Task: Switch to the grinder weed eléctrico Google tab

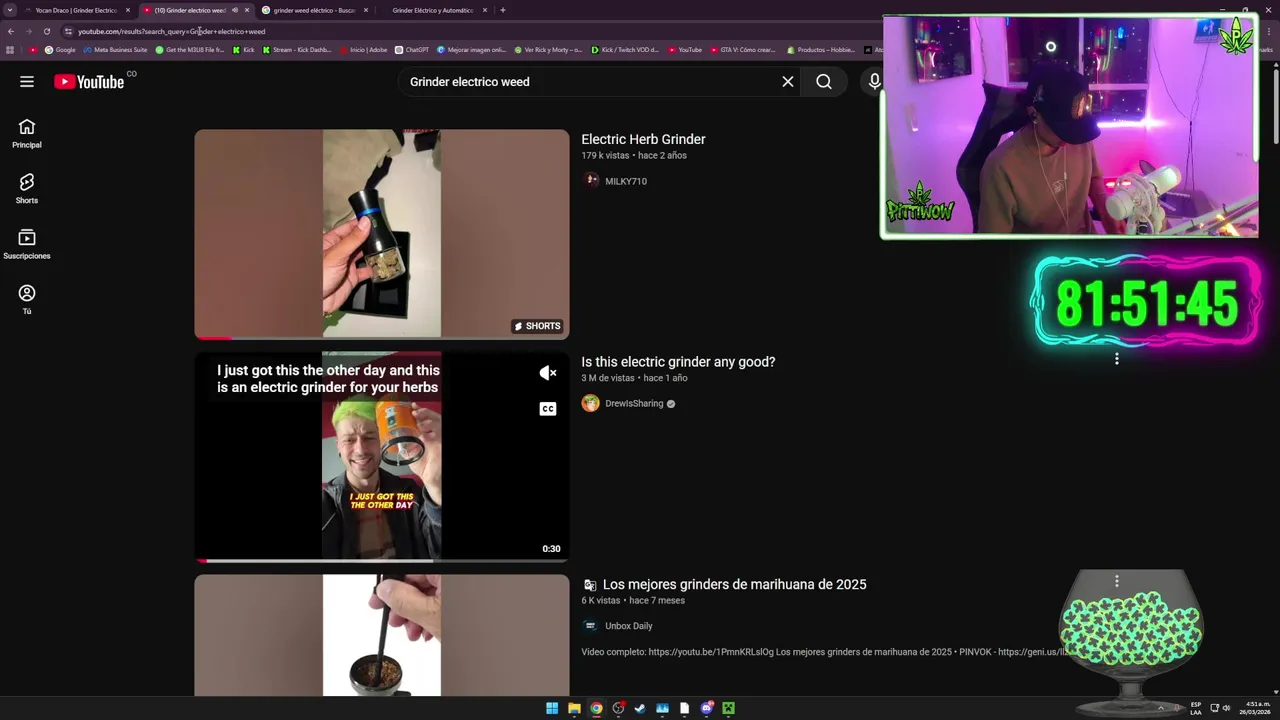Action: coord(314,10)
